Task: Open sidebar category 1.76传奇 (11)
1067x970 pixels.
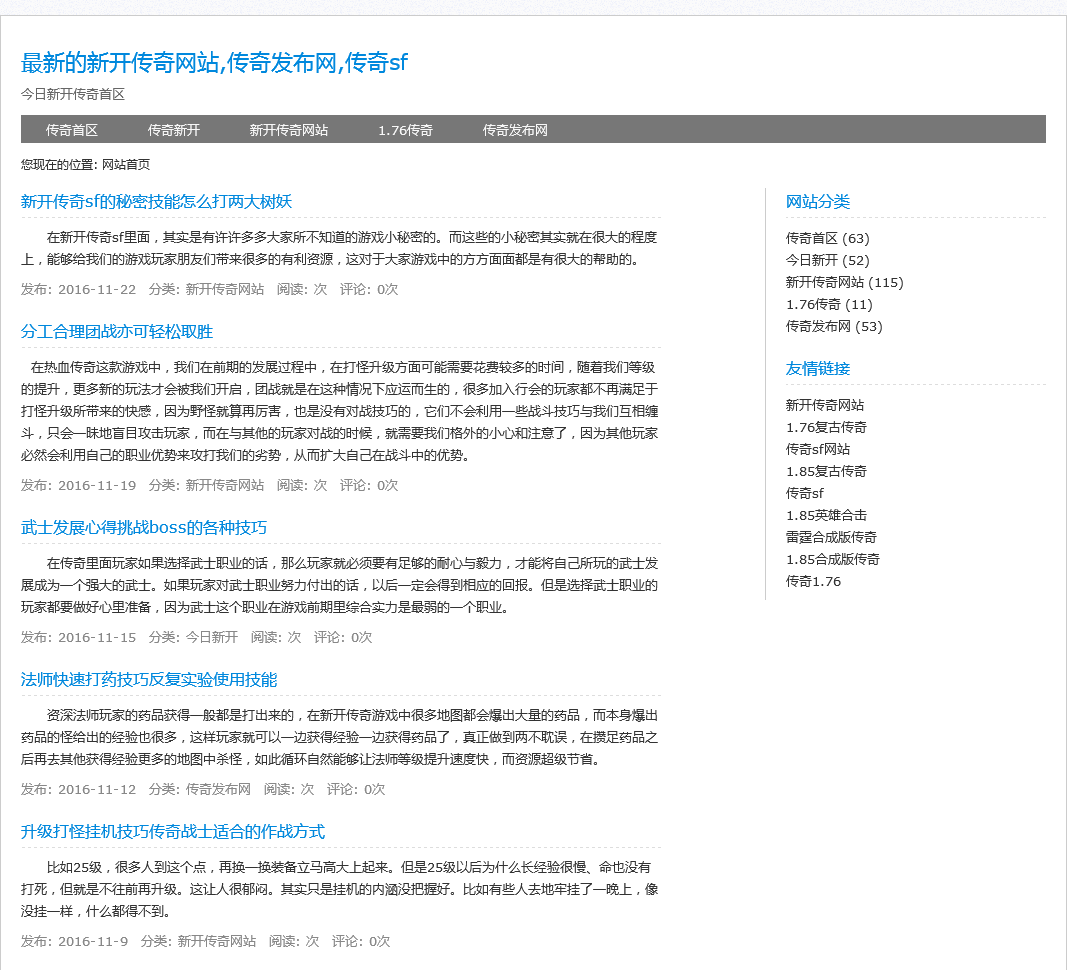Action: [x=829, y=304]
